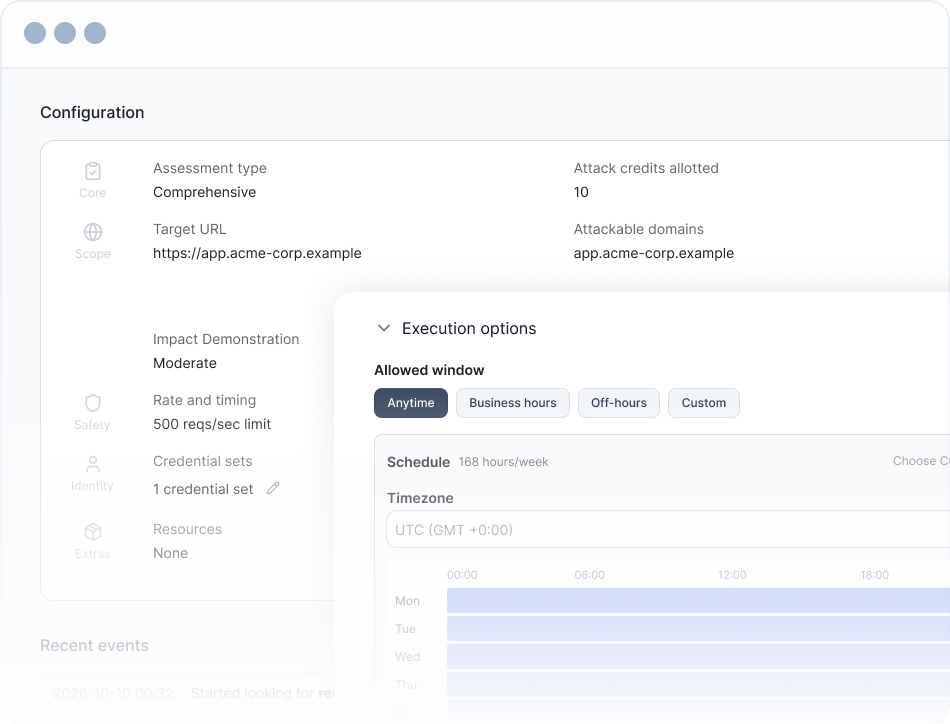
Task: Click the Configuration heading
Action: [x=92, y=113]
